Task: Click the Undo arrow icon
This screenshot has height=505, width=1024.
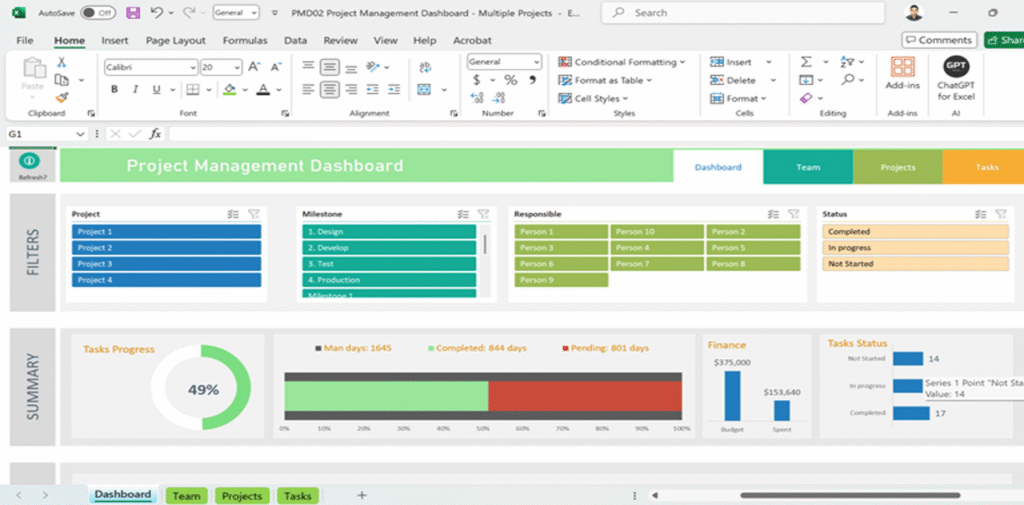Action: 157,13
